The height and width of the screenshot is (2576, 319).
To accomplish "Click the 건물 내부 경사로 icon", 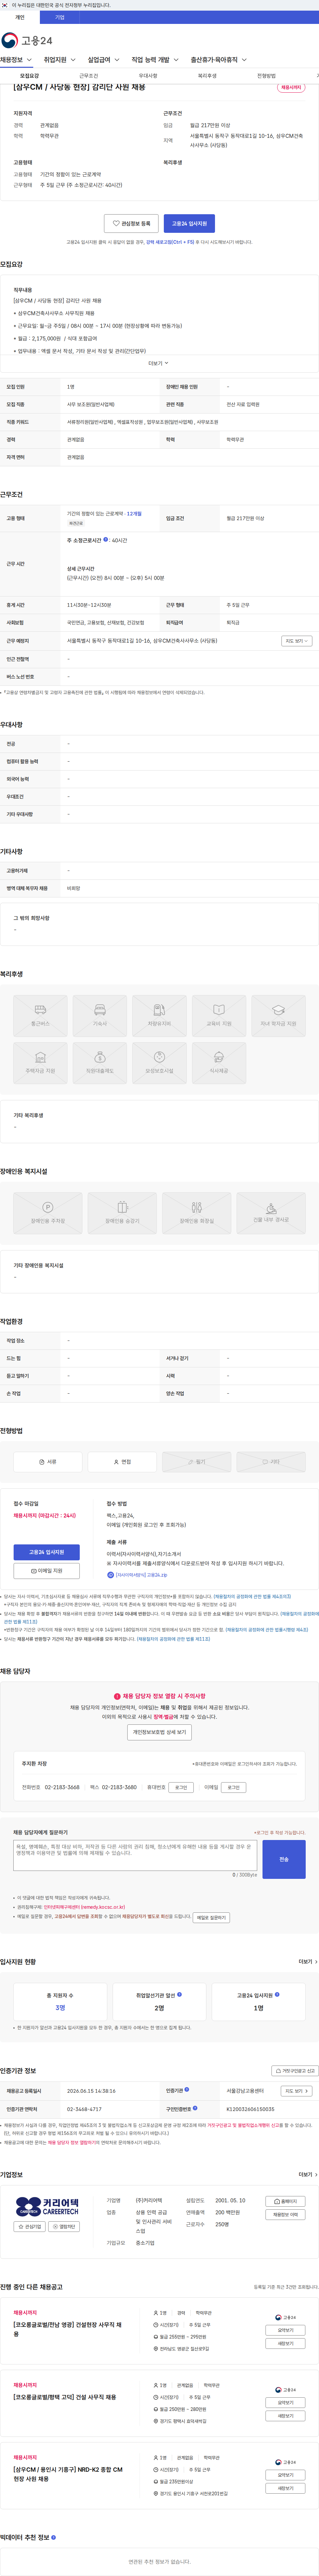I will 271,1213.
